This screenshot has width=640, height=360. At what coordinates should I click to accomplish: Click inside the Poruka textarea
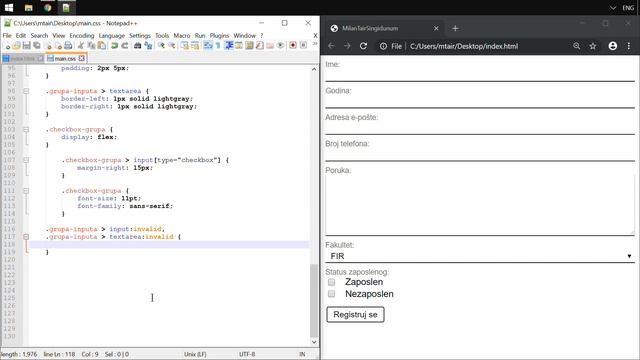(480, 205)
